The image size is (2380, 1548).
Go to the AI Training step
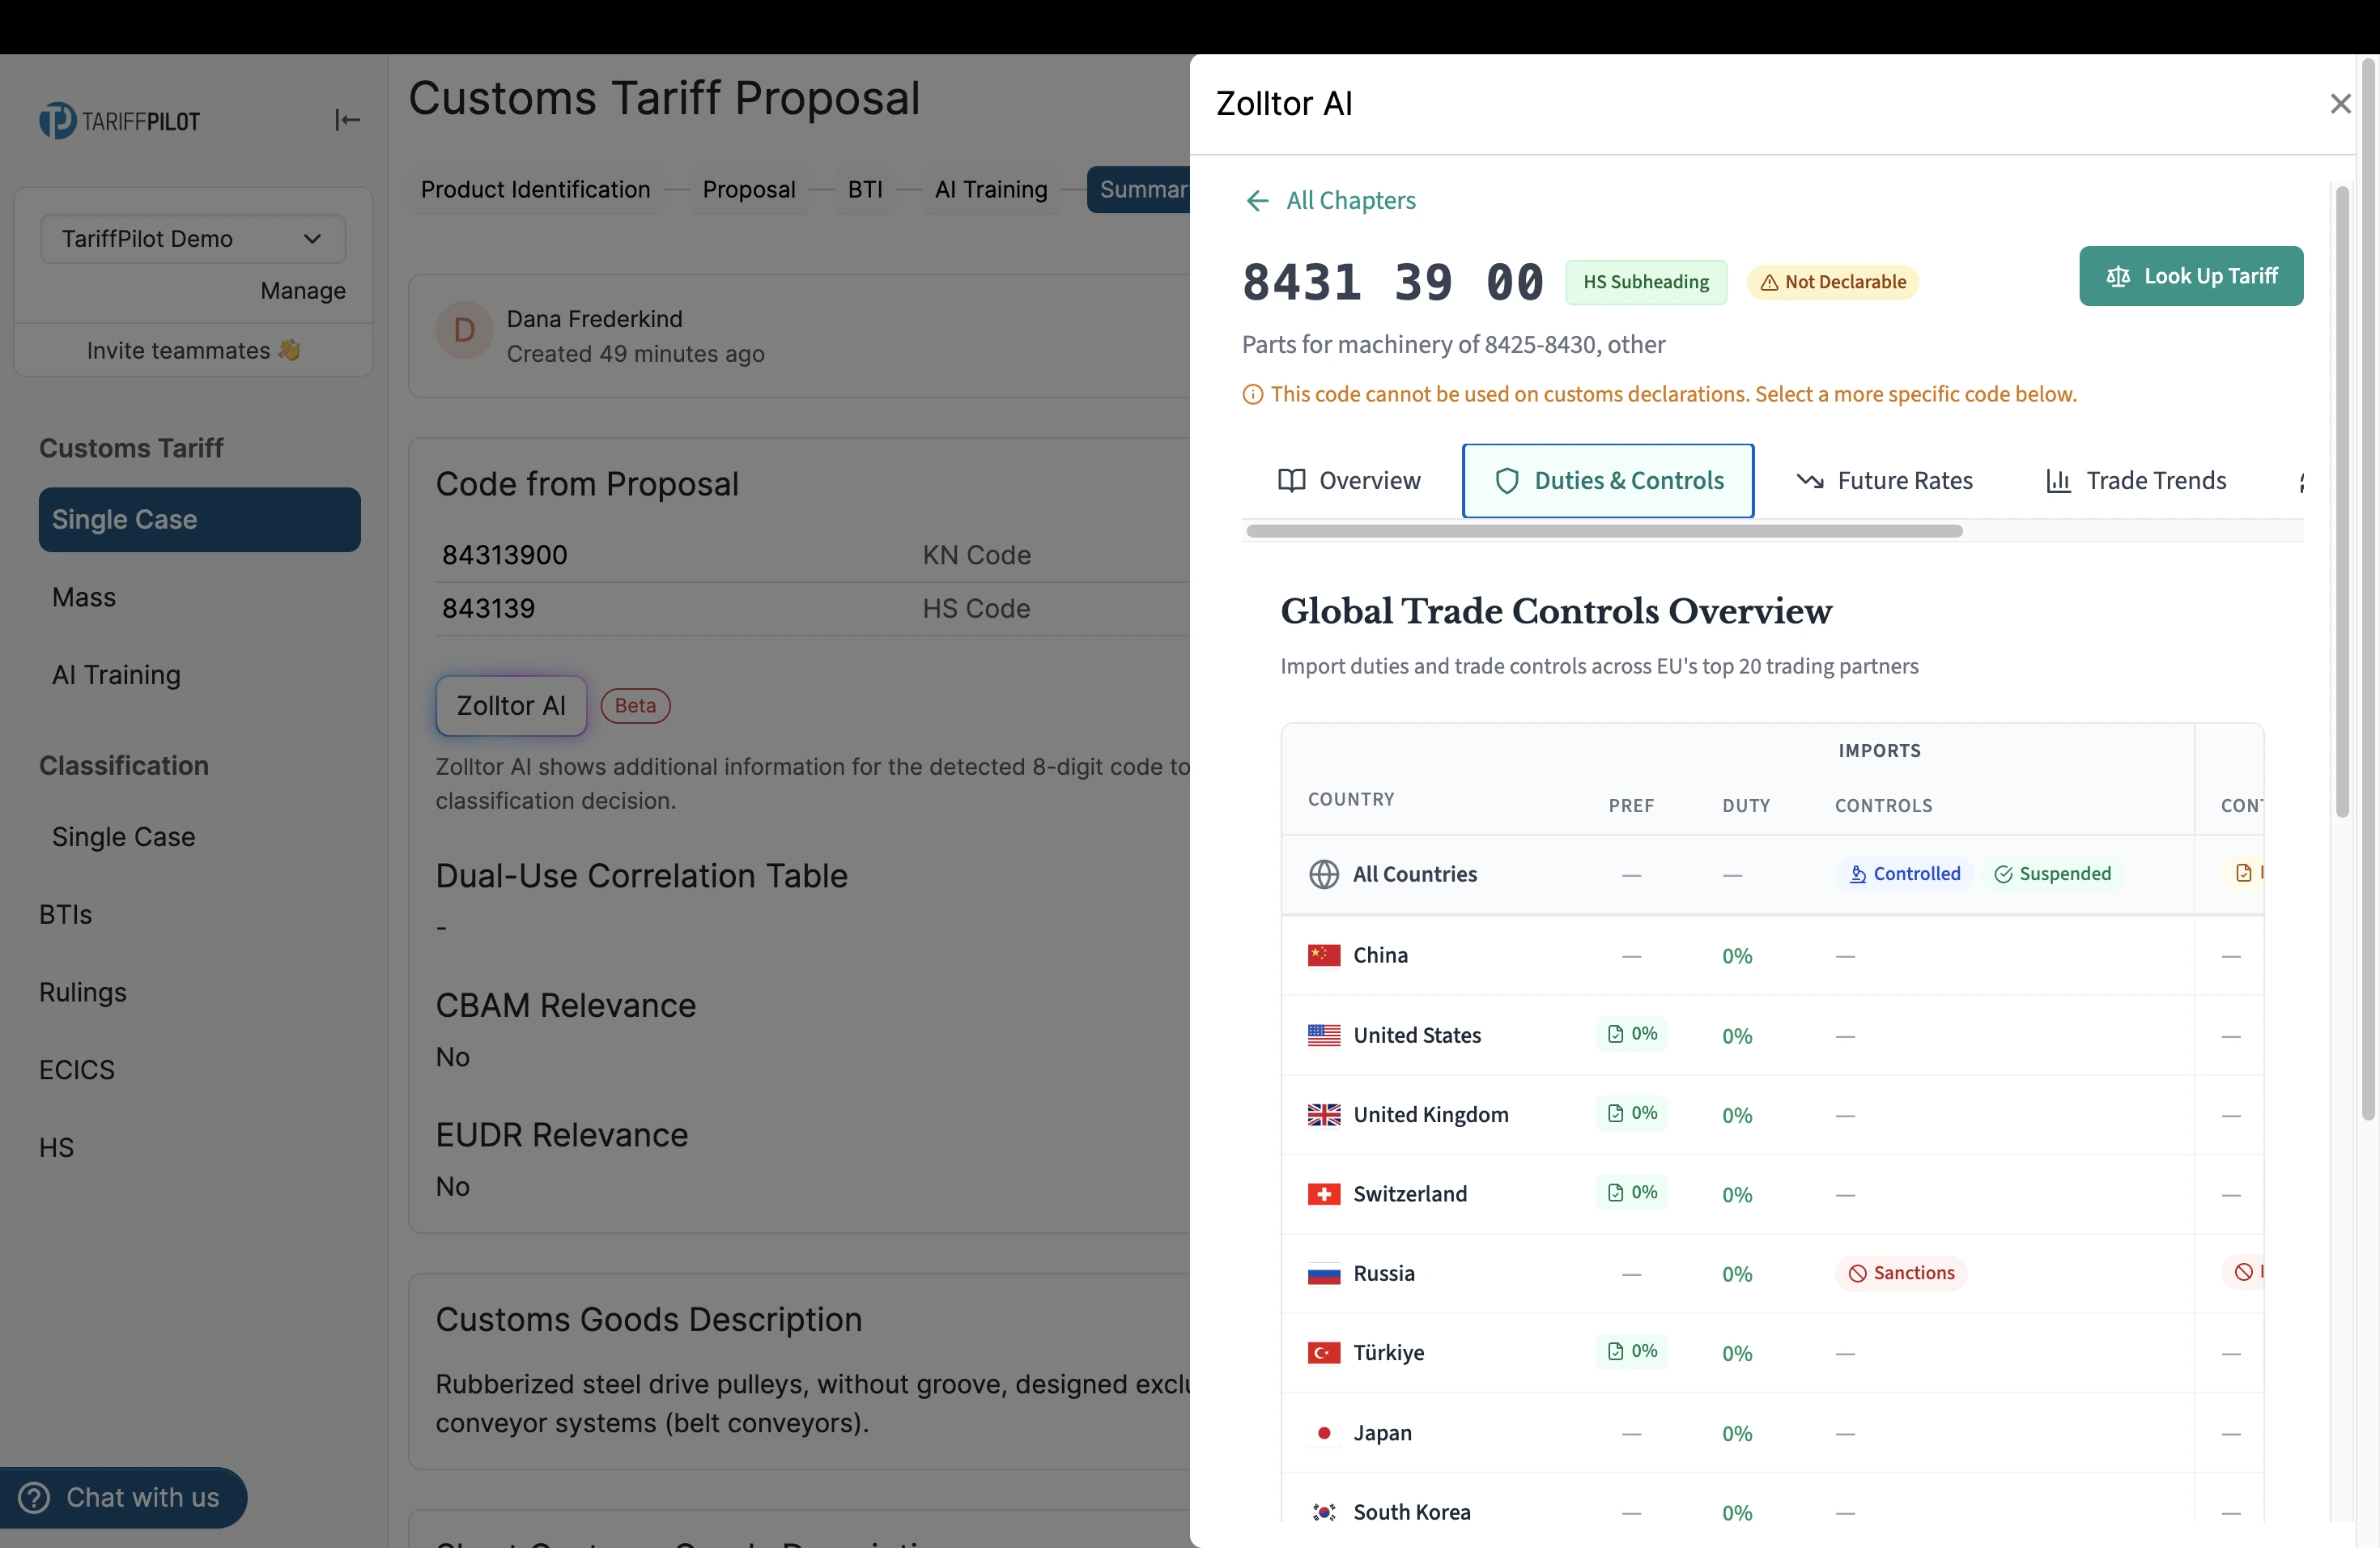(991, 189)
